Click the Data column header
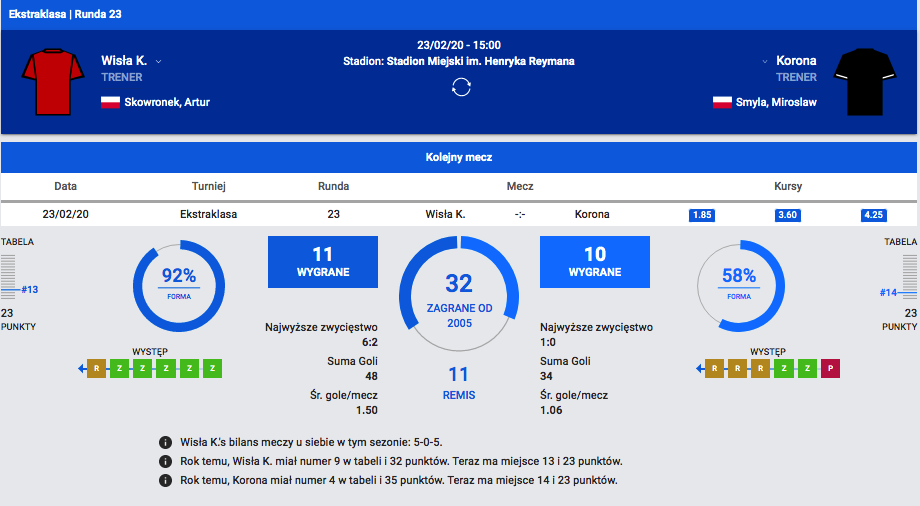The height and width of the screenshot is (506, 920). pos(66,186)
